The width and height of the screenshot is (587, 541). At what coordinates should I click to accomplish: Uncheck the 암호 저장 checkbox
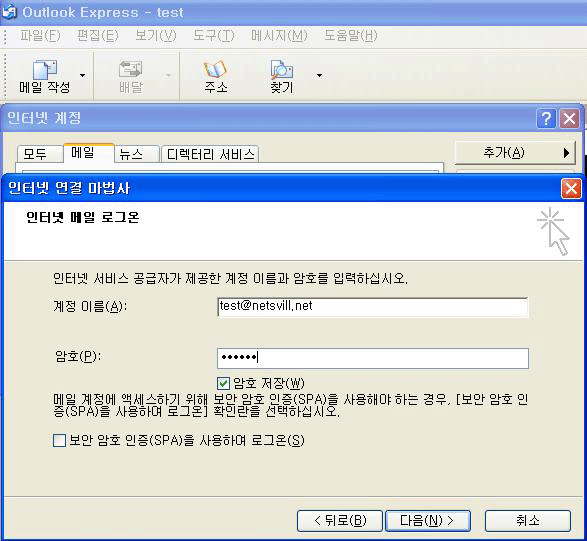(223, 383)
